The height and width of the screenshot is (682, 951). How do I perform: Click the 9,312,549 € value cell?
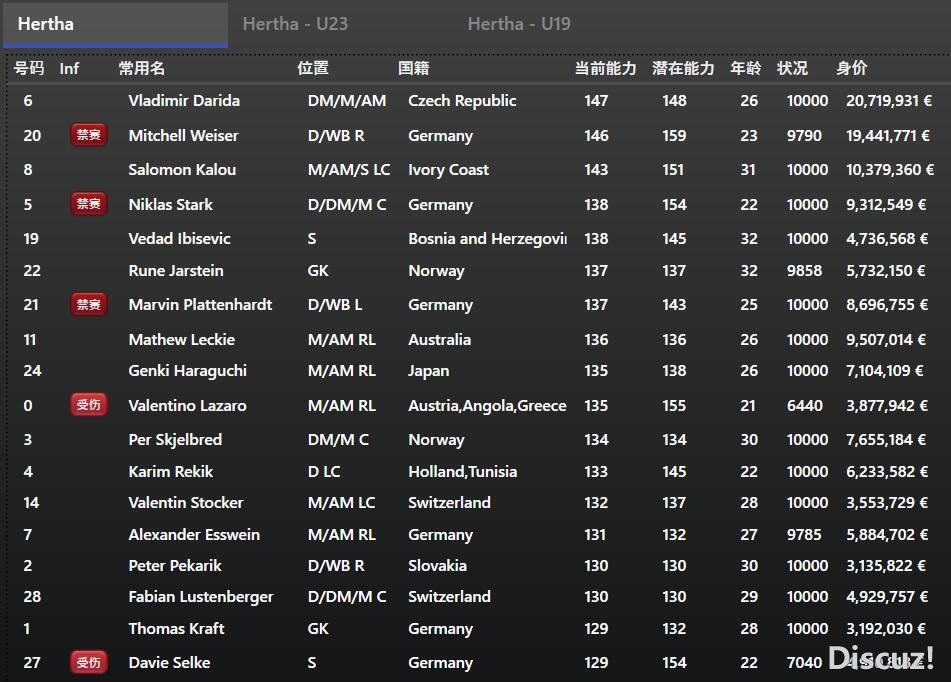tap(886, 204)
